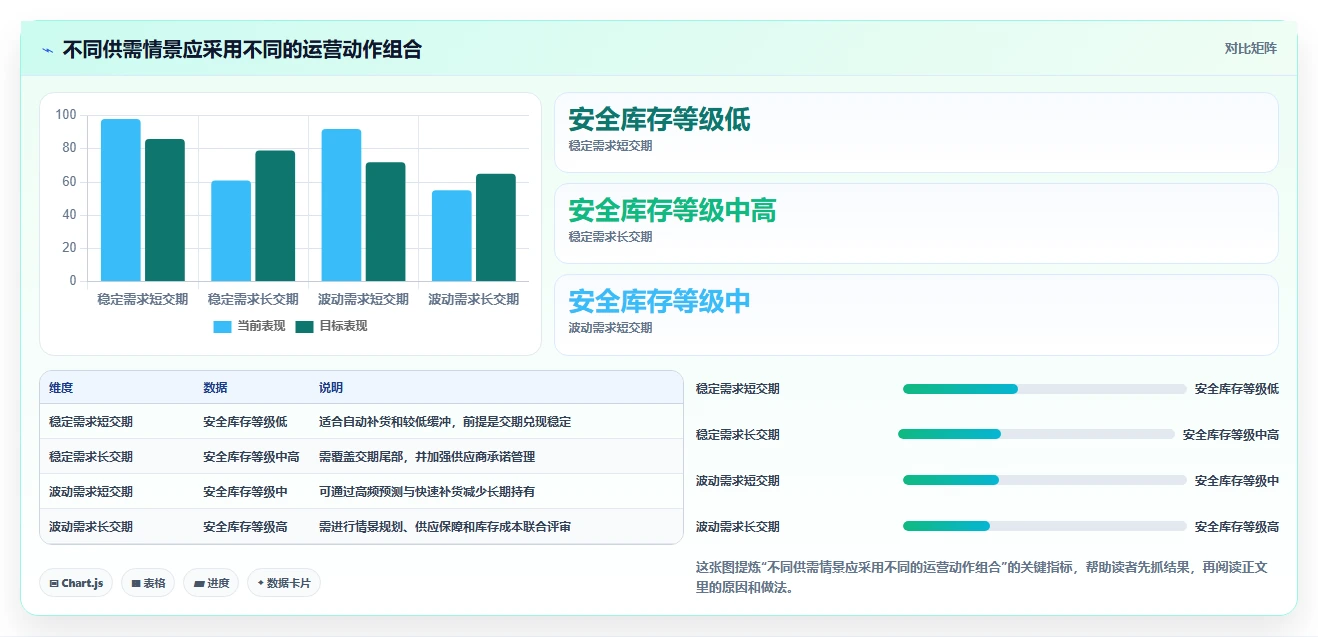
Task: Click 安全库存等级中高 label beside progress bar
Action: pyautogui.click(x=1231, y=435)
